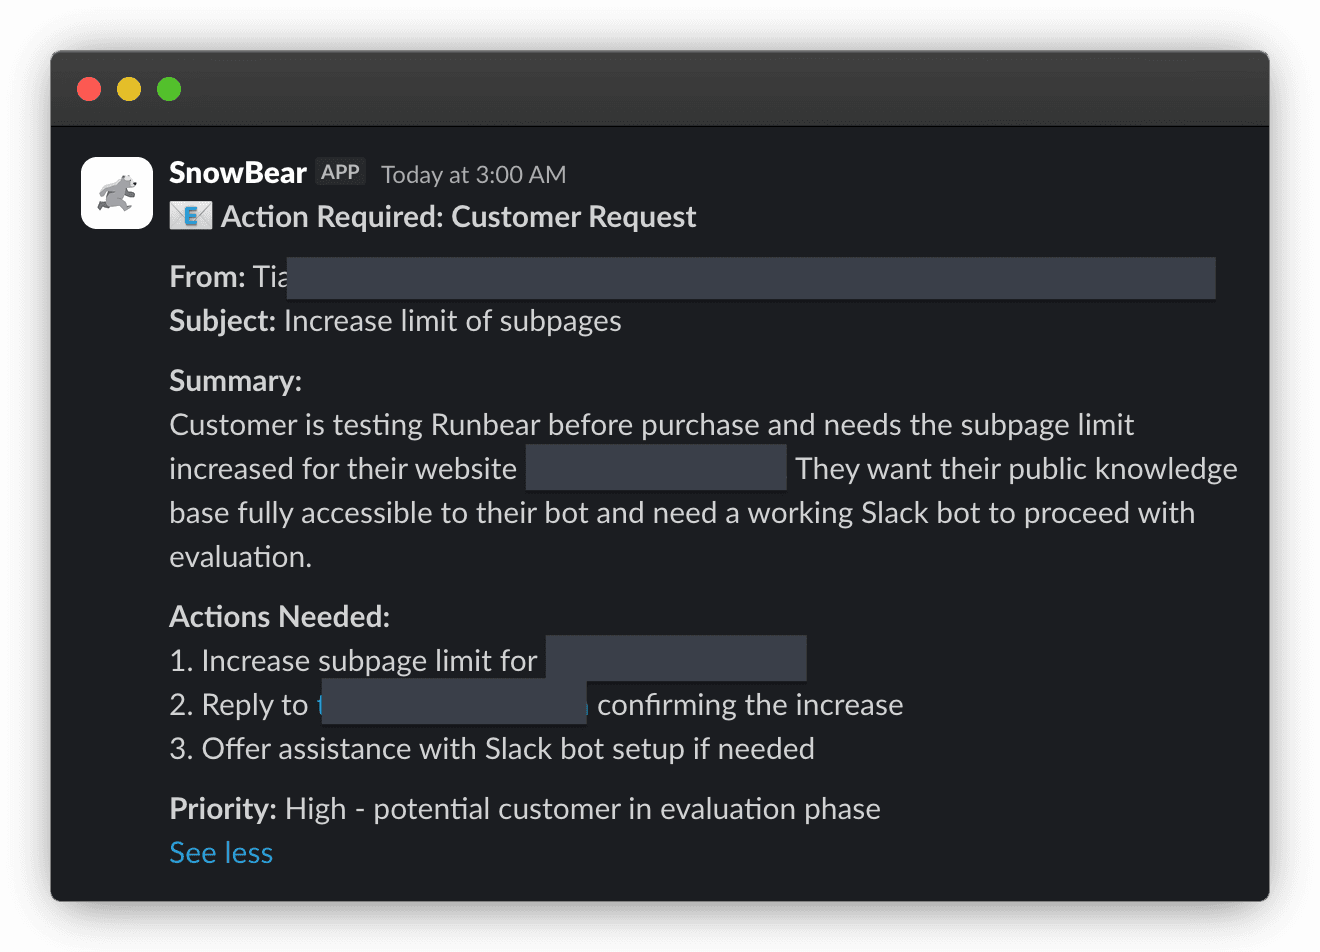The height and width of the screenshot is (952, 1320).
Task: Click the Actions Needed: heading
Action: (x=279, y=617)
